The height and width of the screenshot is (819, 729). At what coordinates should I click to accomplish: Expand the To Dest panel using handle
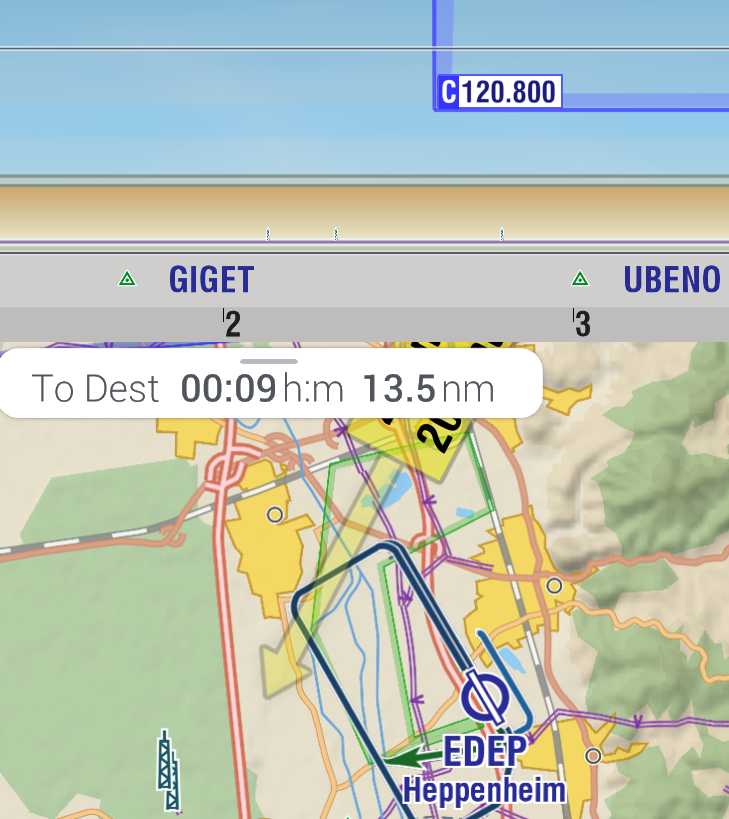tap(269, 361)
